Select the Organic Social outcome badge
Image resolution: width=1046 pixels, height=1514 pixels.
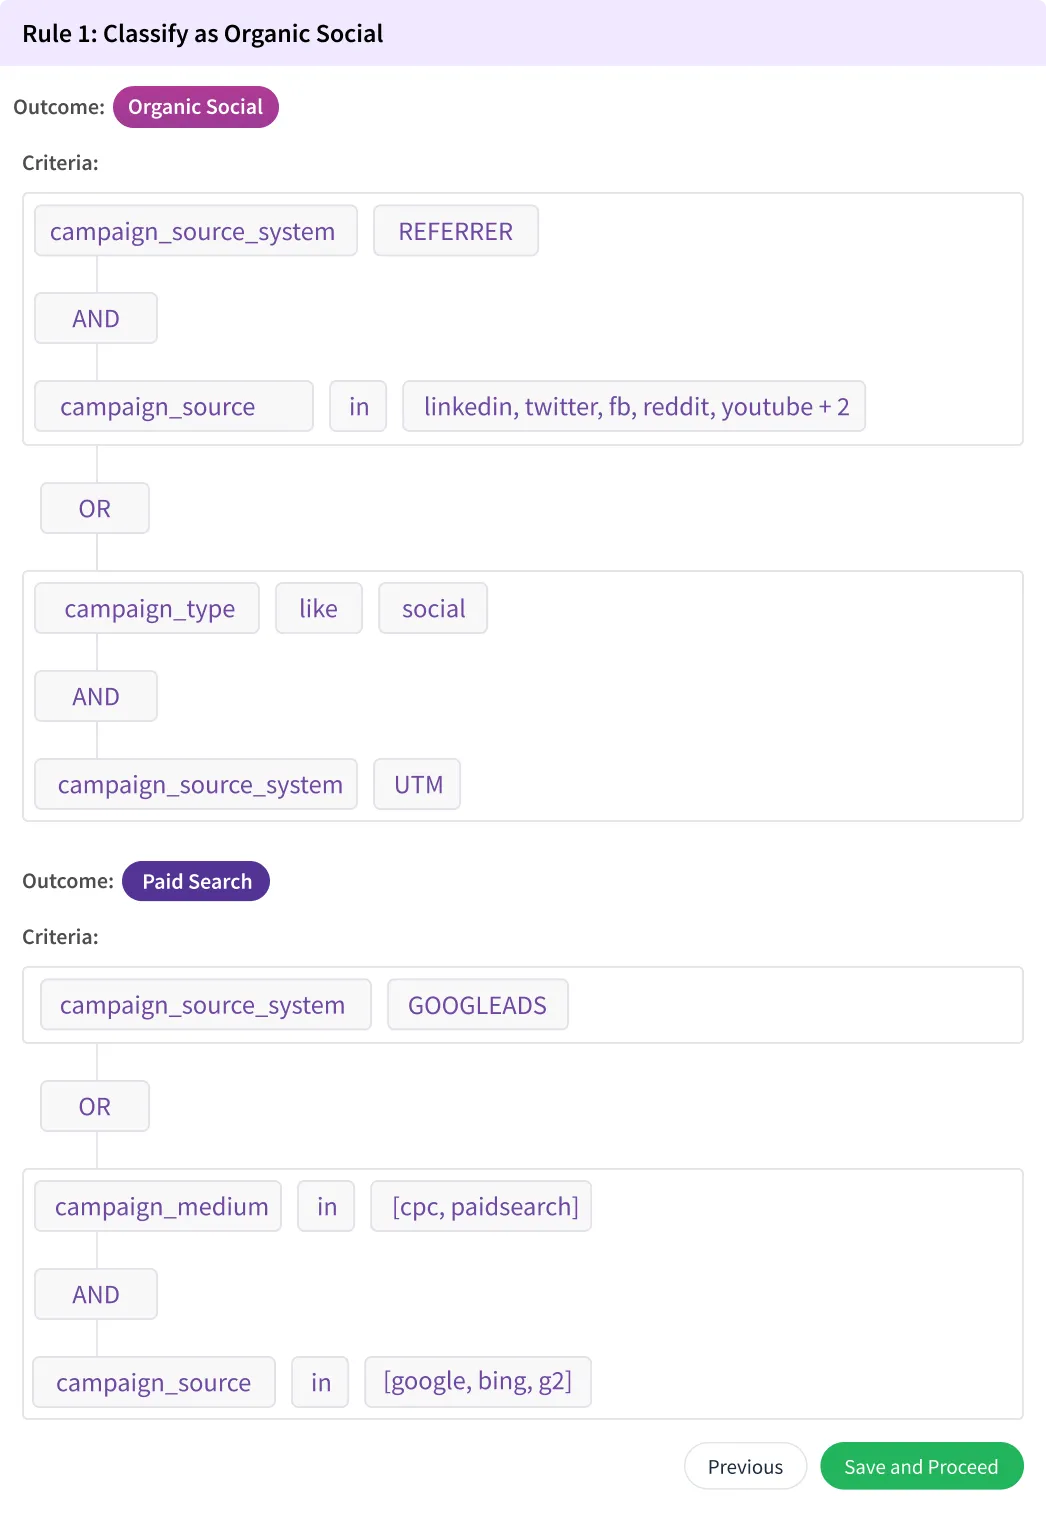195,107
